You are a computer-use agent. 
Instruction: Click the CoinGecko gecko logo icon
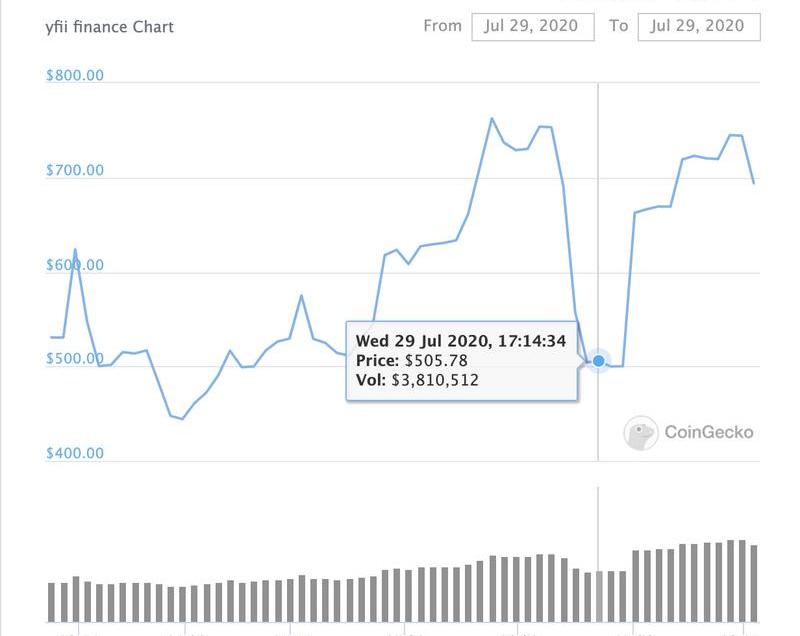click(x=640, y=433)
